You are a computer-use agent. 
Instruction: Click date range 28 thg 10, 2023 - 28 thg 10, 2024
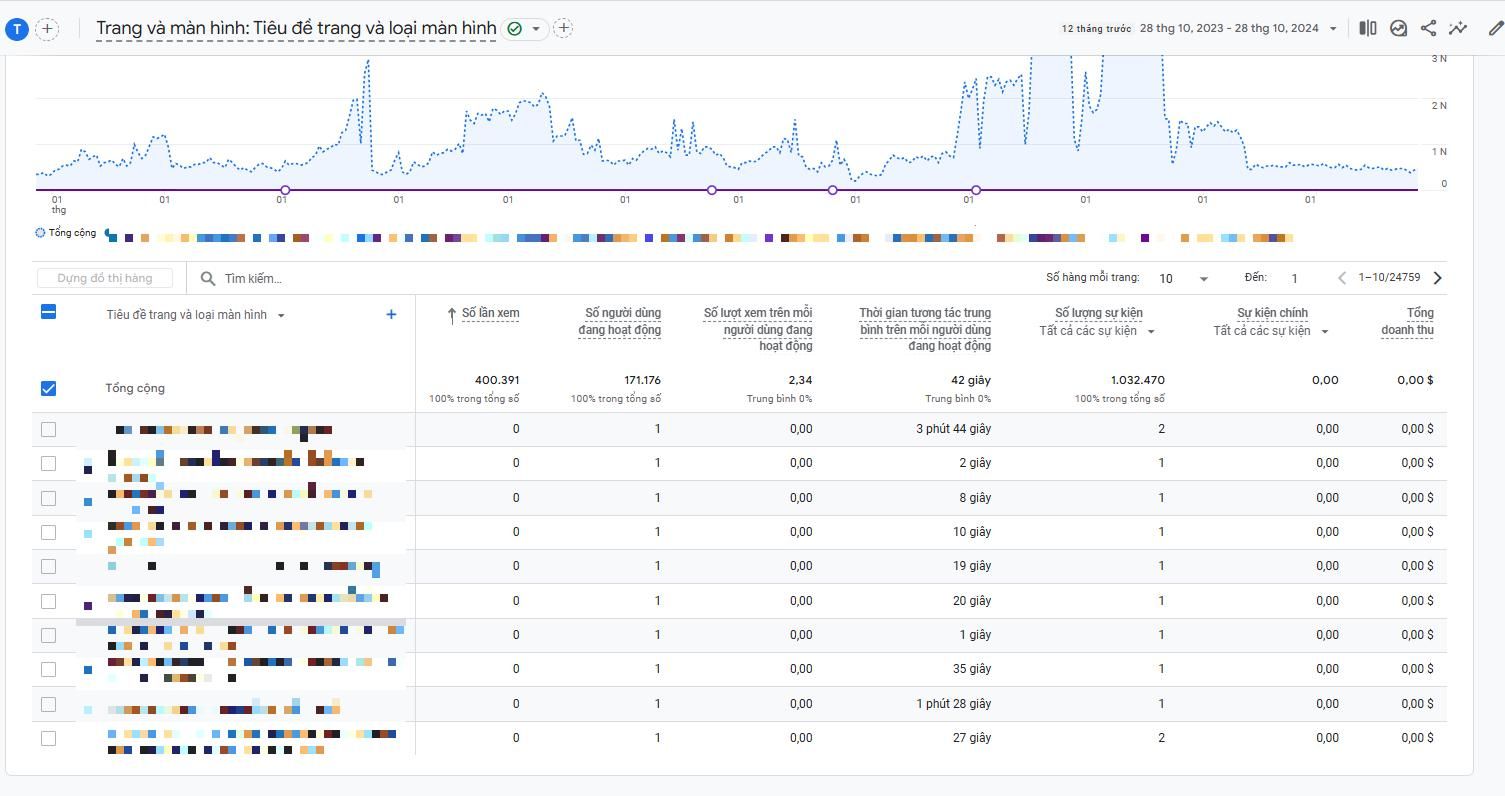[1229, 28]
